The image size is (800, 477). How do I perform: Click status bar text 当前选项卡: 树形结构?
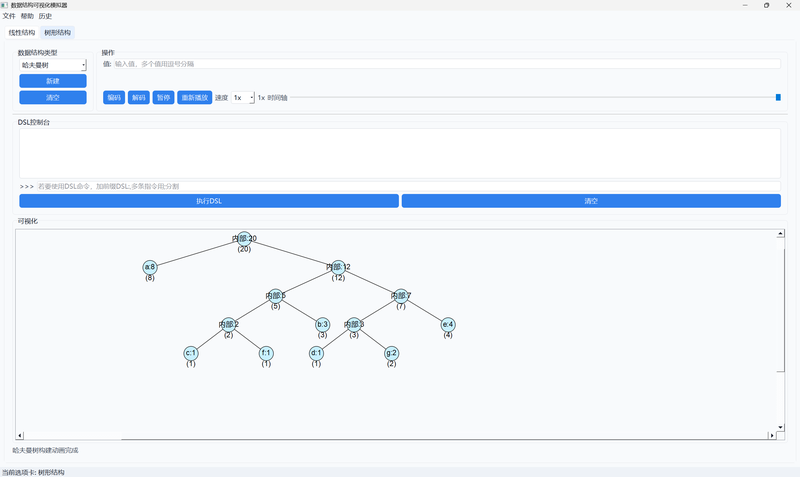click(34, 472)
